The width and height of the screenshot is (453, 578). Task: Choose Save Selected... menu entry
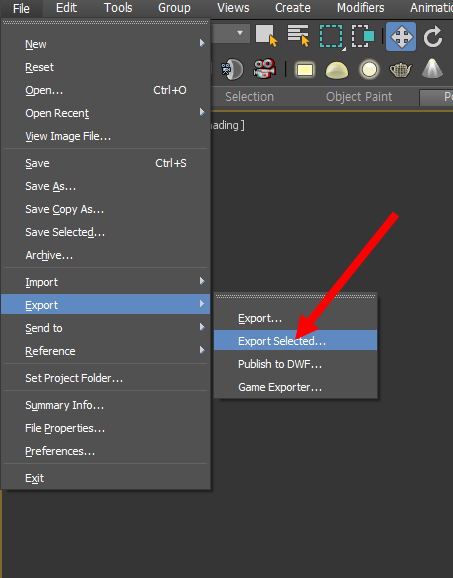[106, 232]
